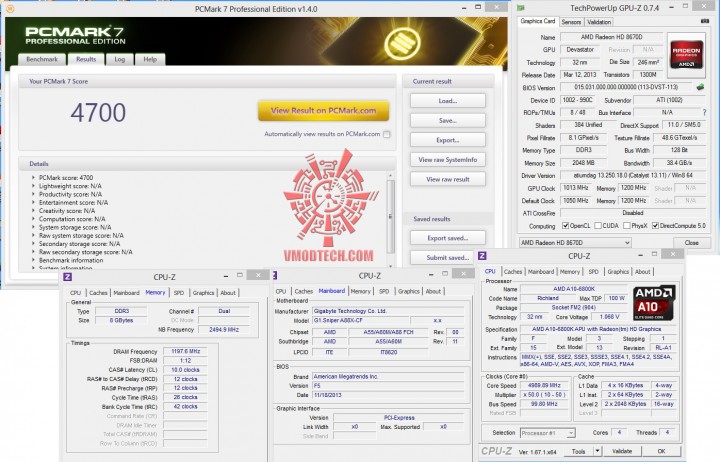This screenshot has width=720, height=462.
Task: Click the GPU-Z screenshot camera icon
Action: pyautogui.click(x=705, y=21)
